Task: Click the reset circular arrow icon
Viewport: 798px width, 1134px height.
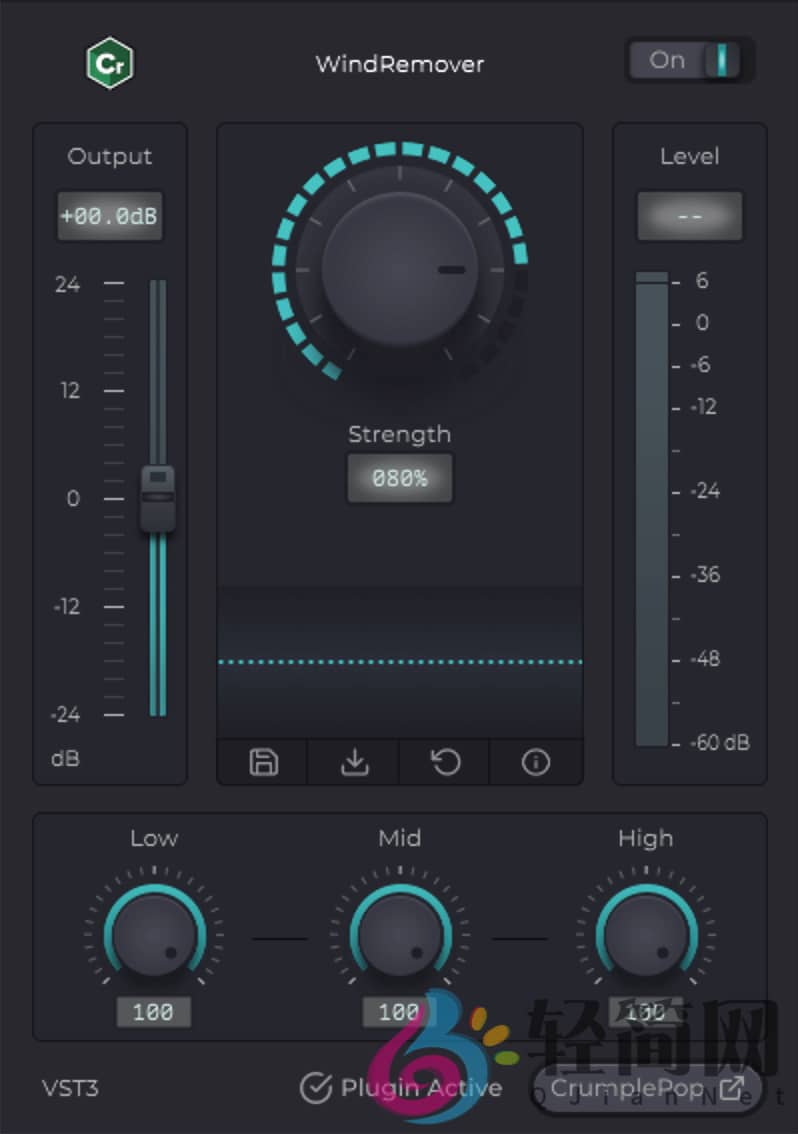Action: click(x=445, y=762)
